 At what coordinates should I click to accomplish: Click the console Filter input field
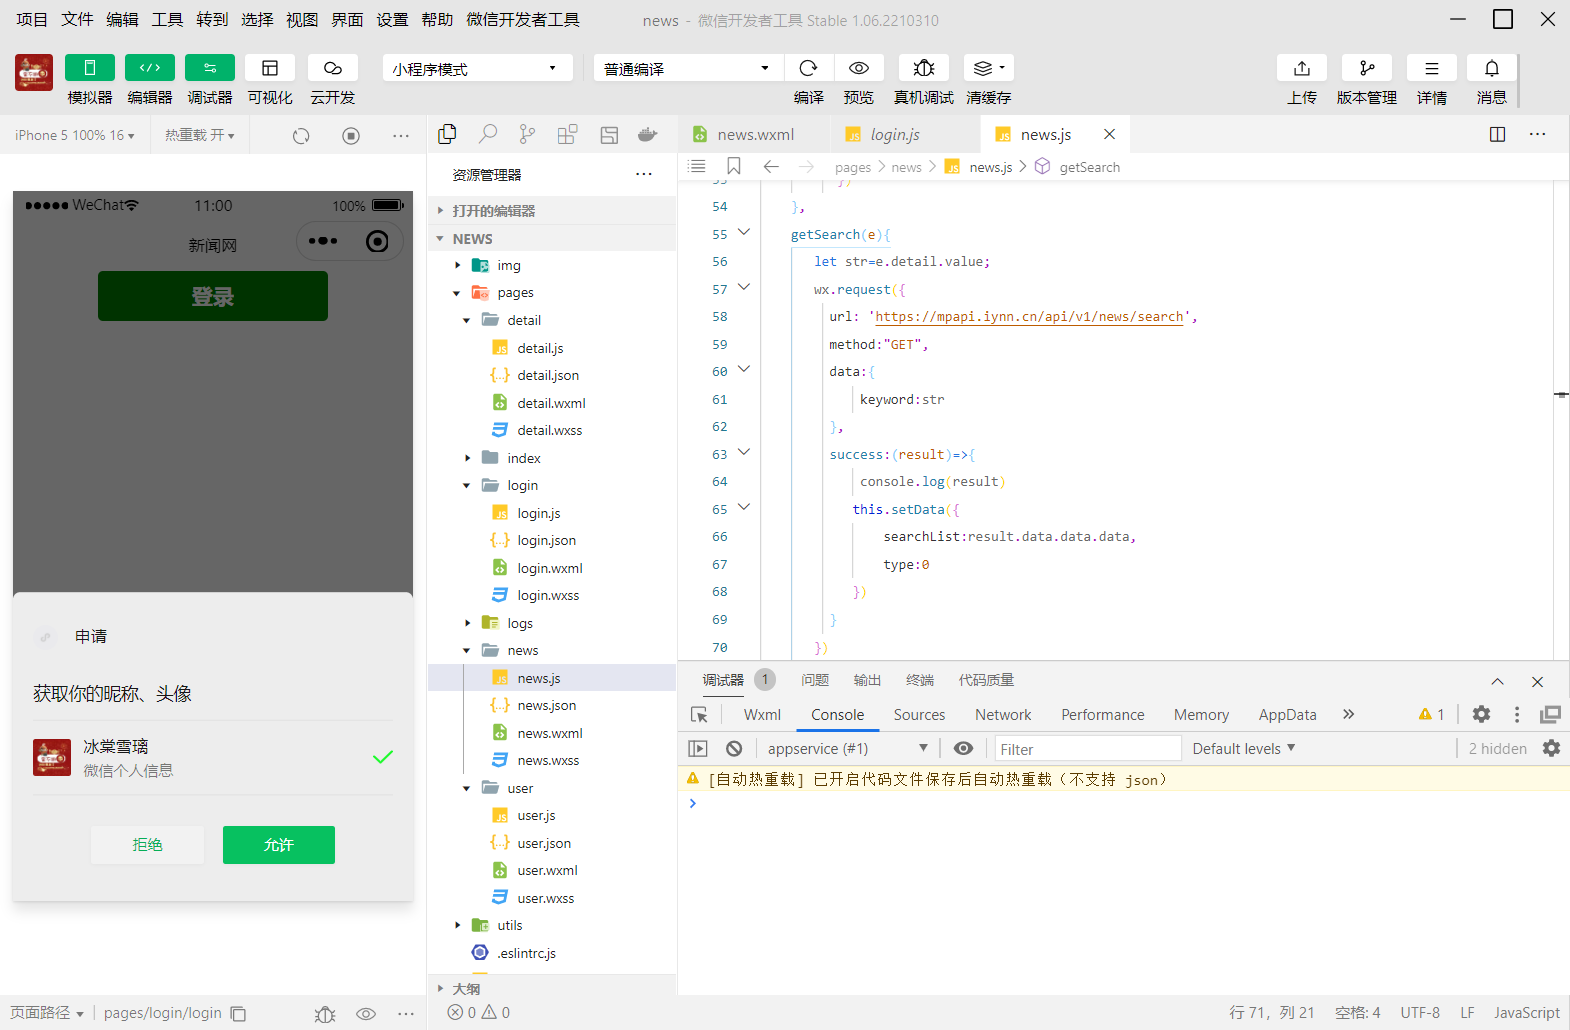1087,749
